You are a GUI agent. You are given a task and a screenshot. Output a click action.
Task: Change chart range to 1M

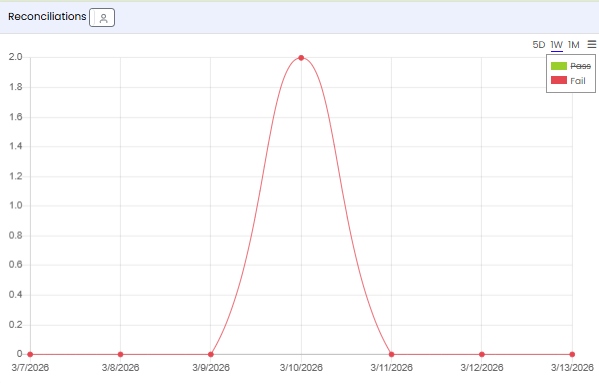pyautogui.click(x=573, y=45)
